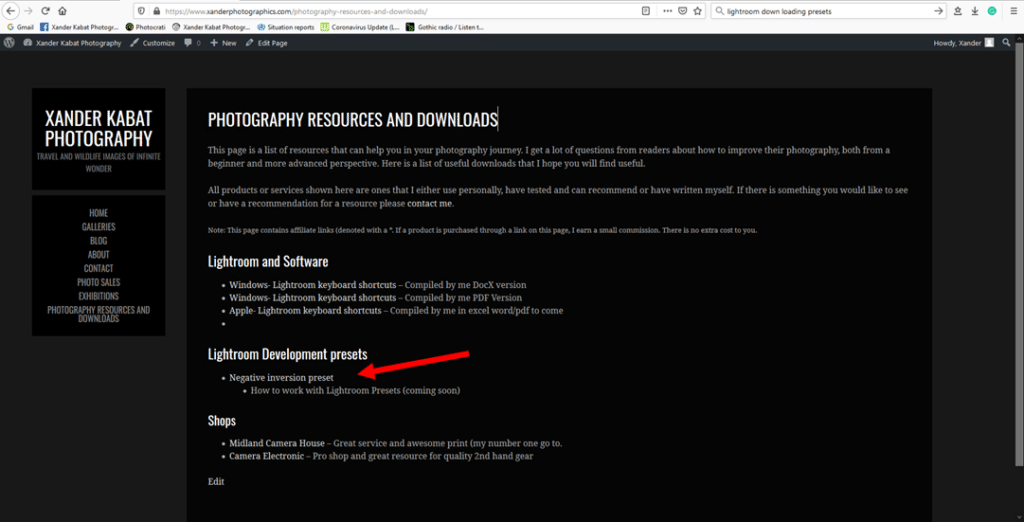The width and height of the screenshot is (1024, 522).
Task: Open Windows- Lightroom keyboard shortcuts PDF link
Action: tap(312, 298)
